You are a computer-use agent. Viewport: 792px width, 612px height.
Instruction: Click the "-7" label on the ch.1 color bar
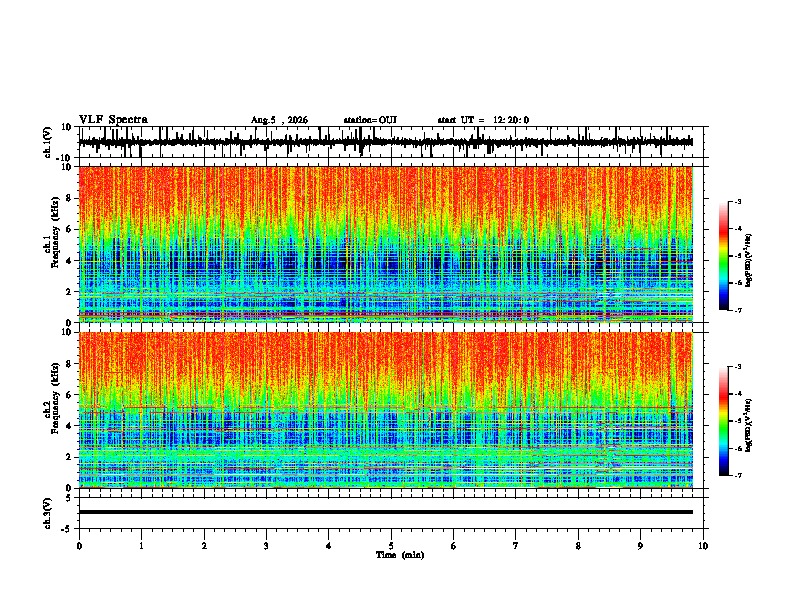738,310
